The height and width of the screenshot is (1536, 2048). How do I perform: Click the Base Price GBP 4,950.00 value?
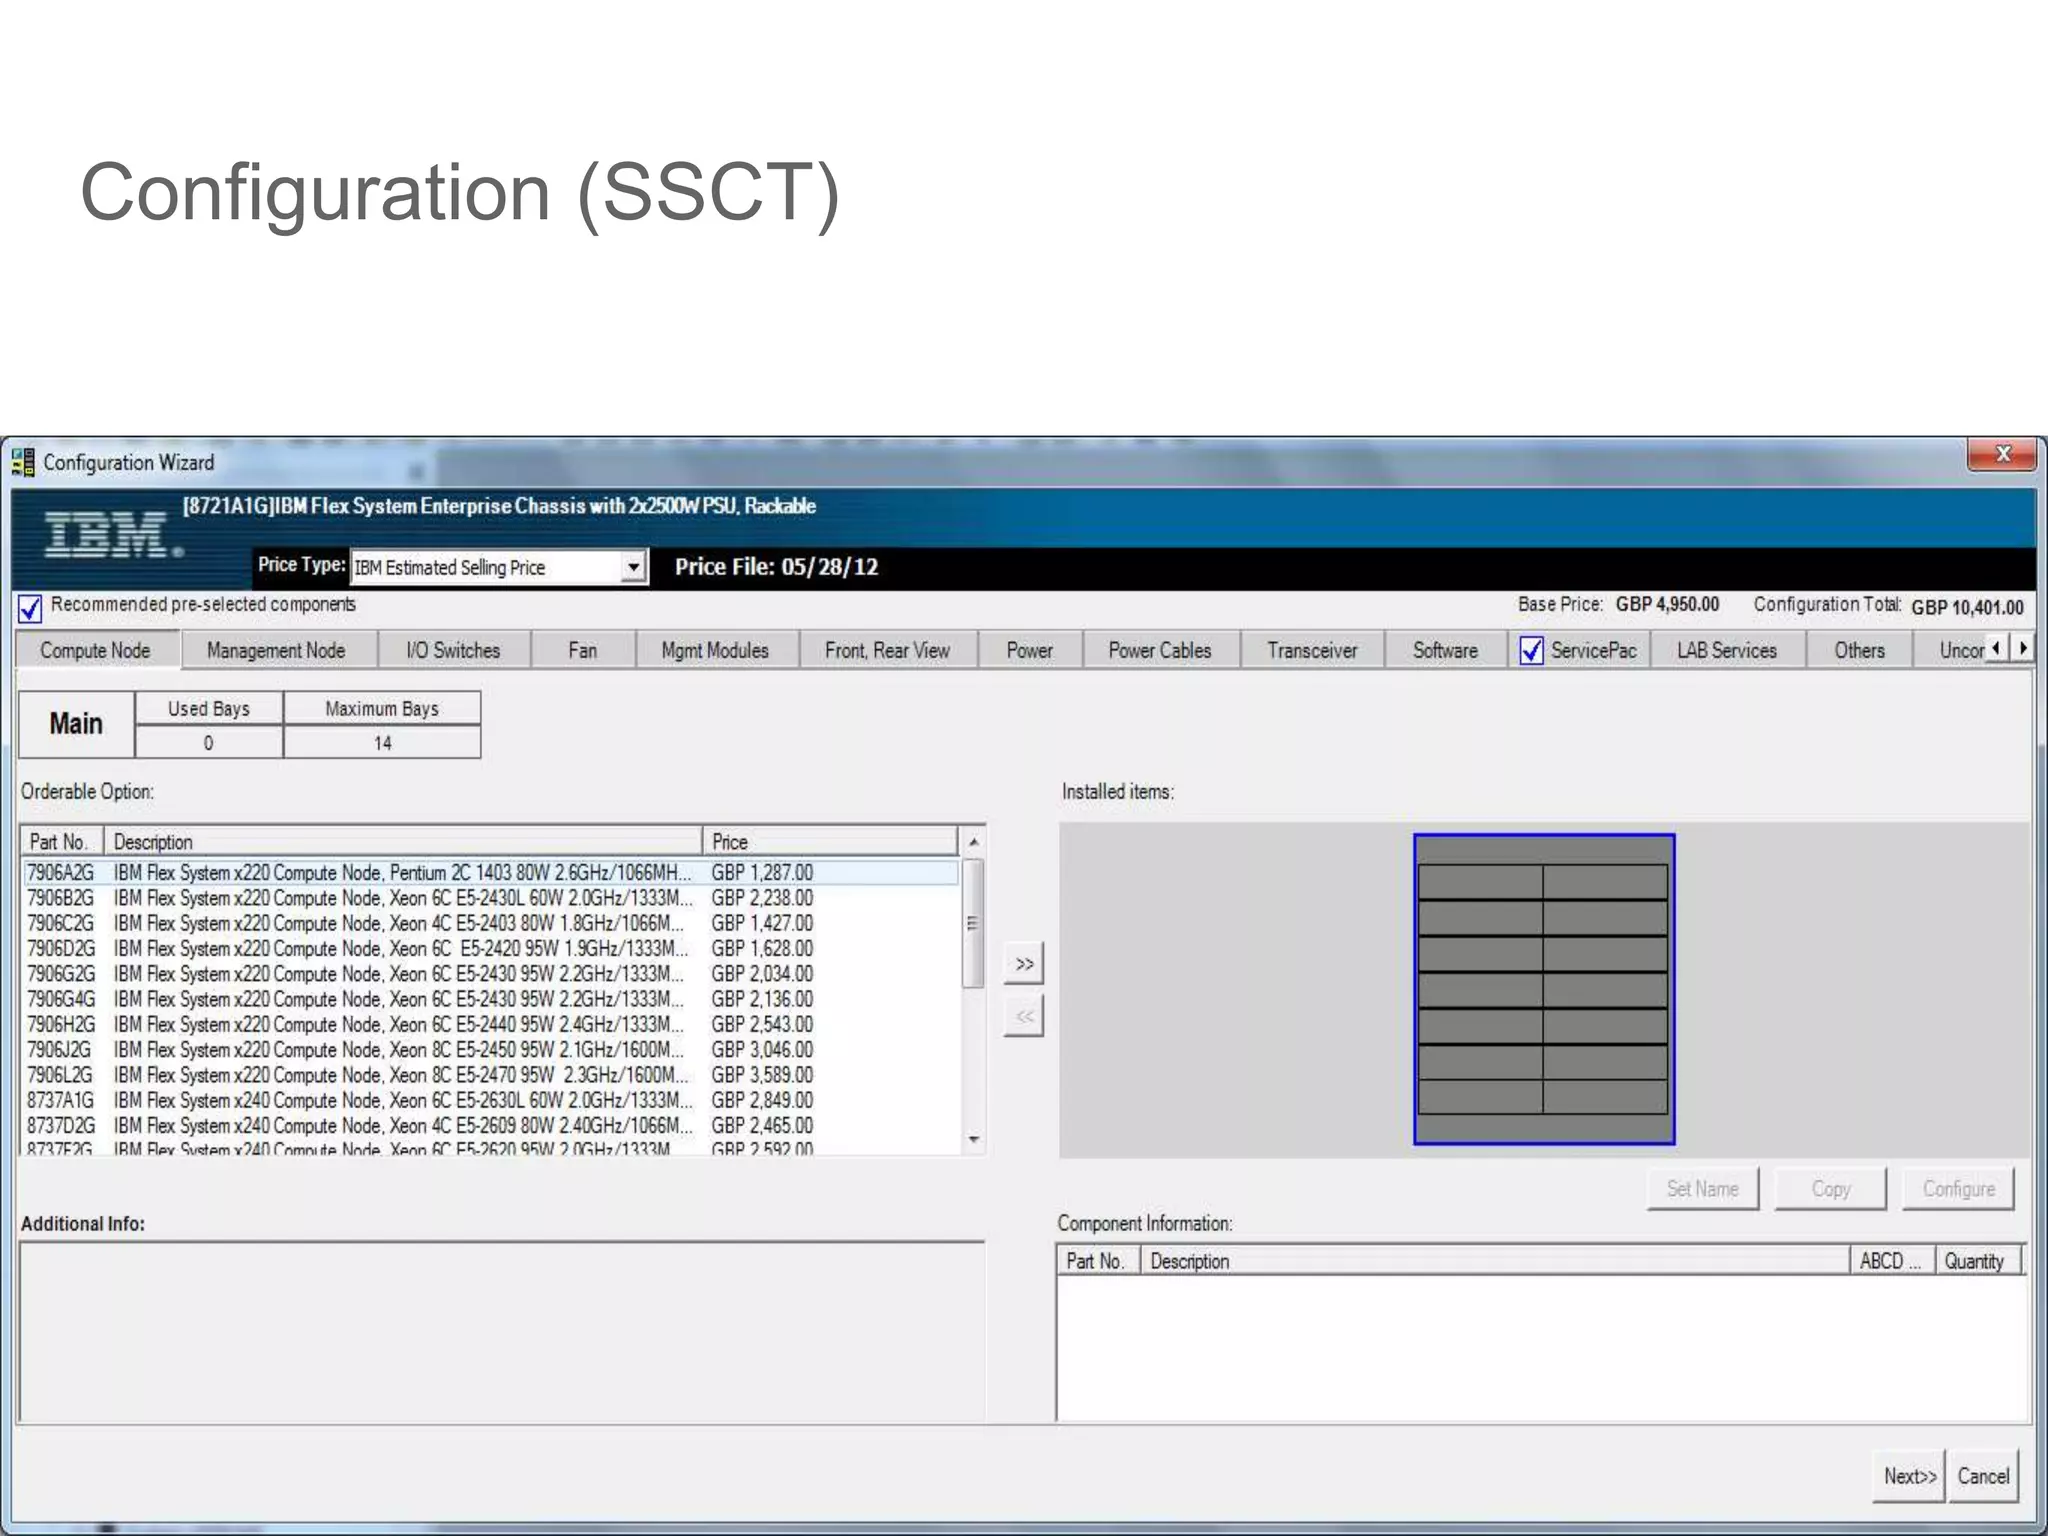click(x=1667, y=604)
